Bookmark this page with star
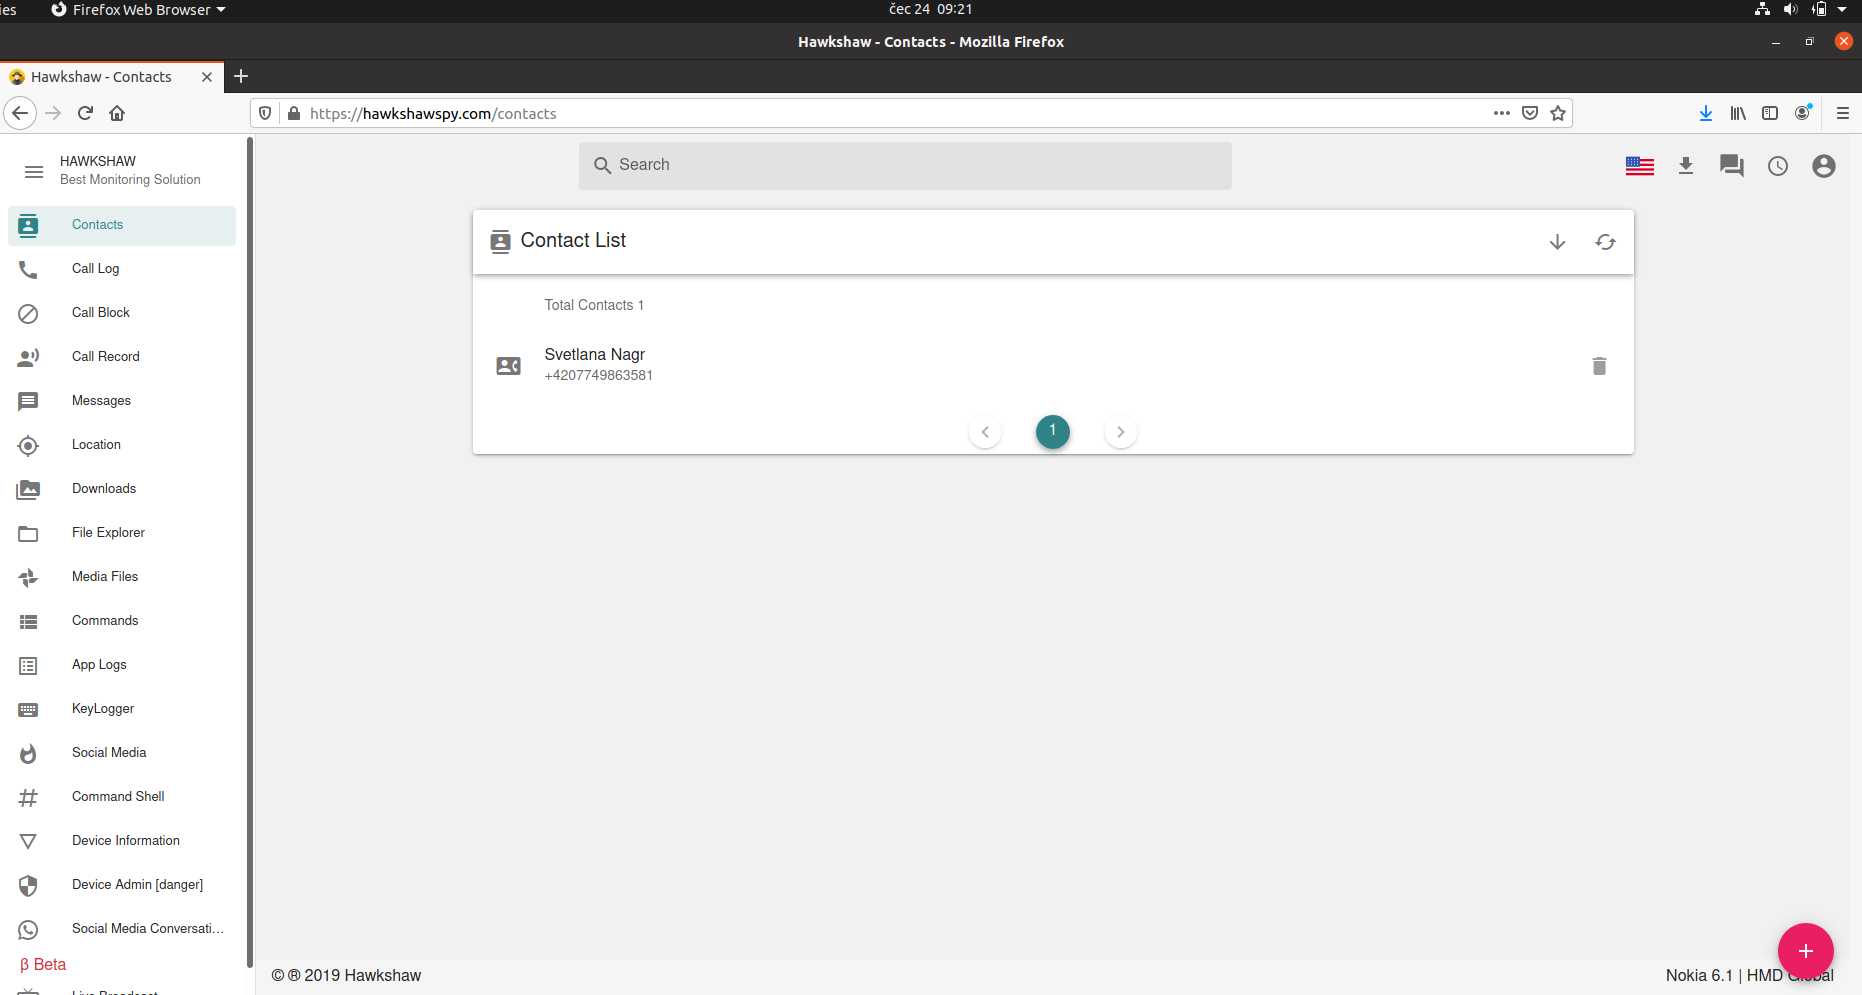The image size is (1862, 995). (x=1557, y=113)
